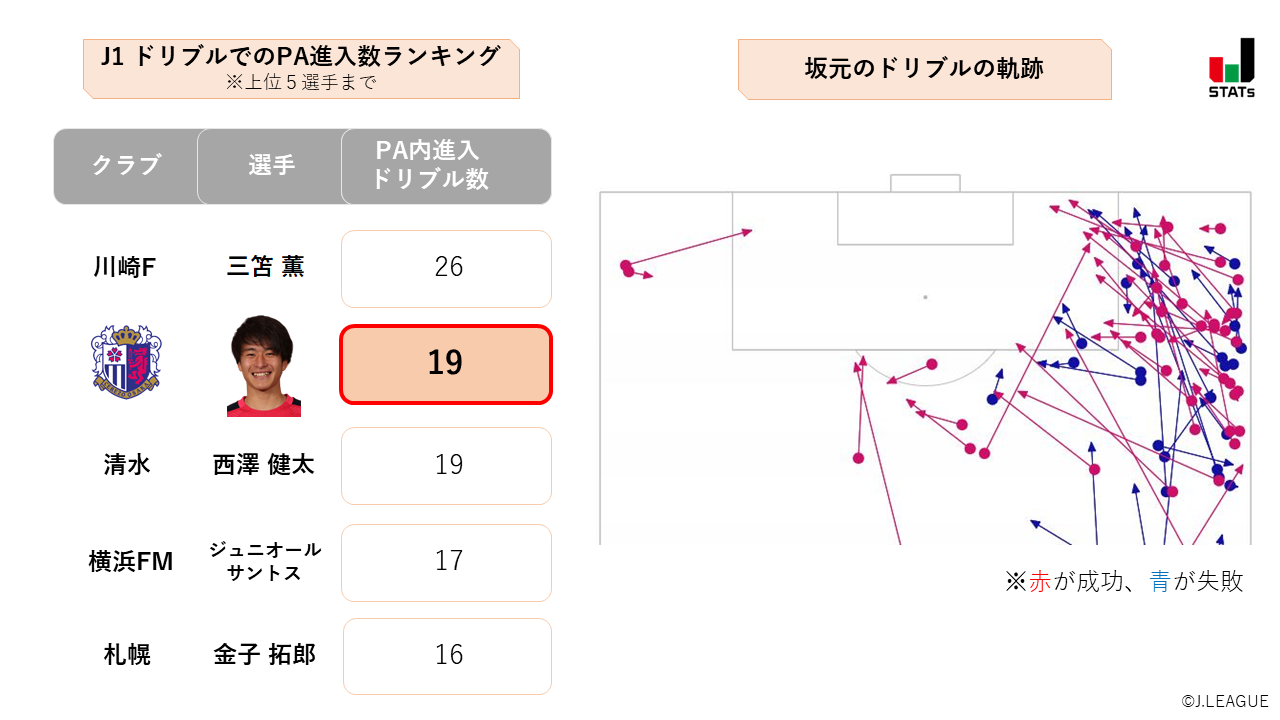The width and height of the screenshot is (1280, 720).
Task: Select the player headshot photo
Action: tap(264, 366)
